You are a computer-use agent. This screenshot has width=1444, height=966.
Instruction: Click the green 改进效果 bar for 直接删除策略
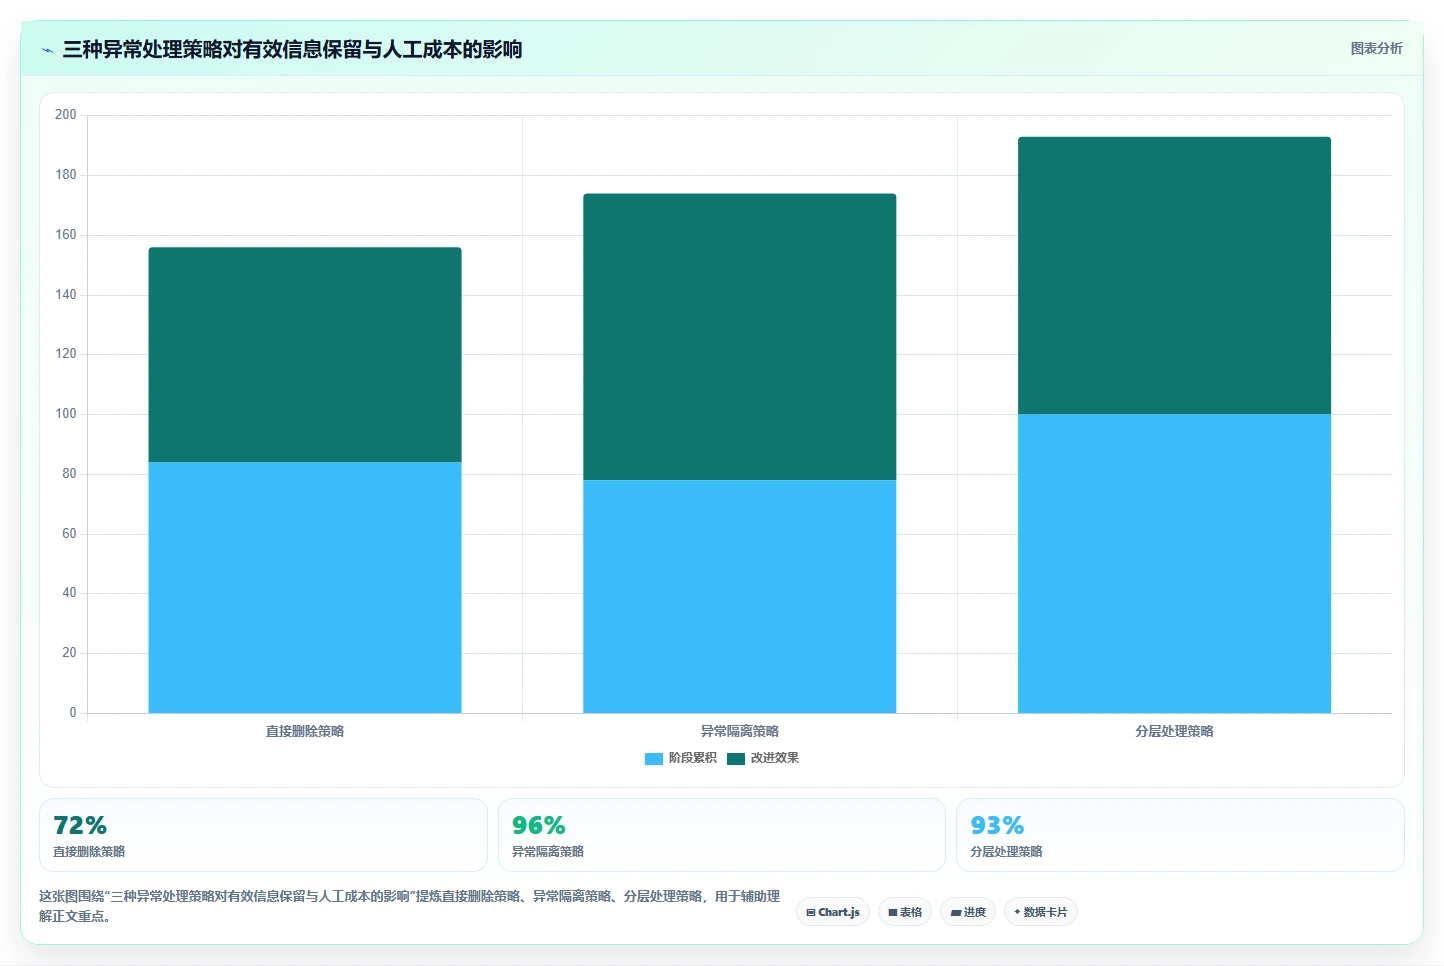[305, 355]
